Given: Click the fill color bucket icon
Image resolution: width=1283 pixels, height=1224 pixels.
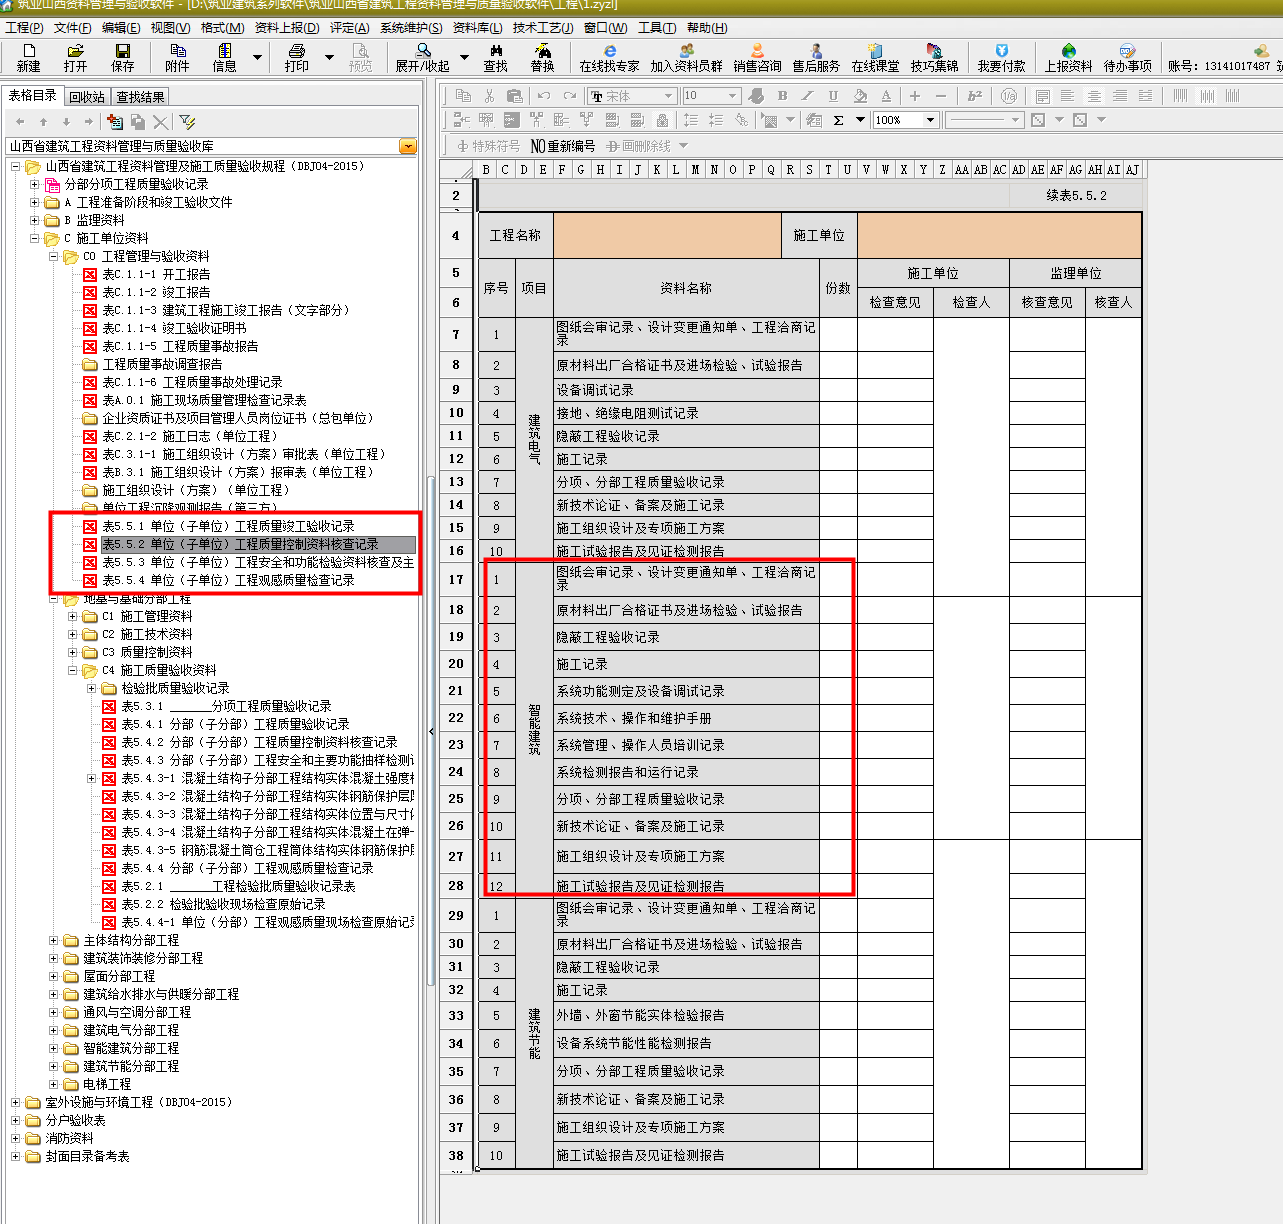Looking at the screenshot, I should click(860, 95).
